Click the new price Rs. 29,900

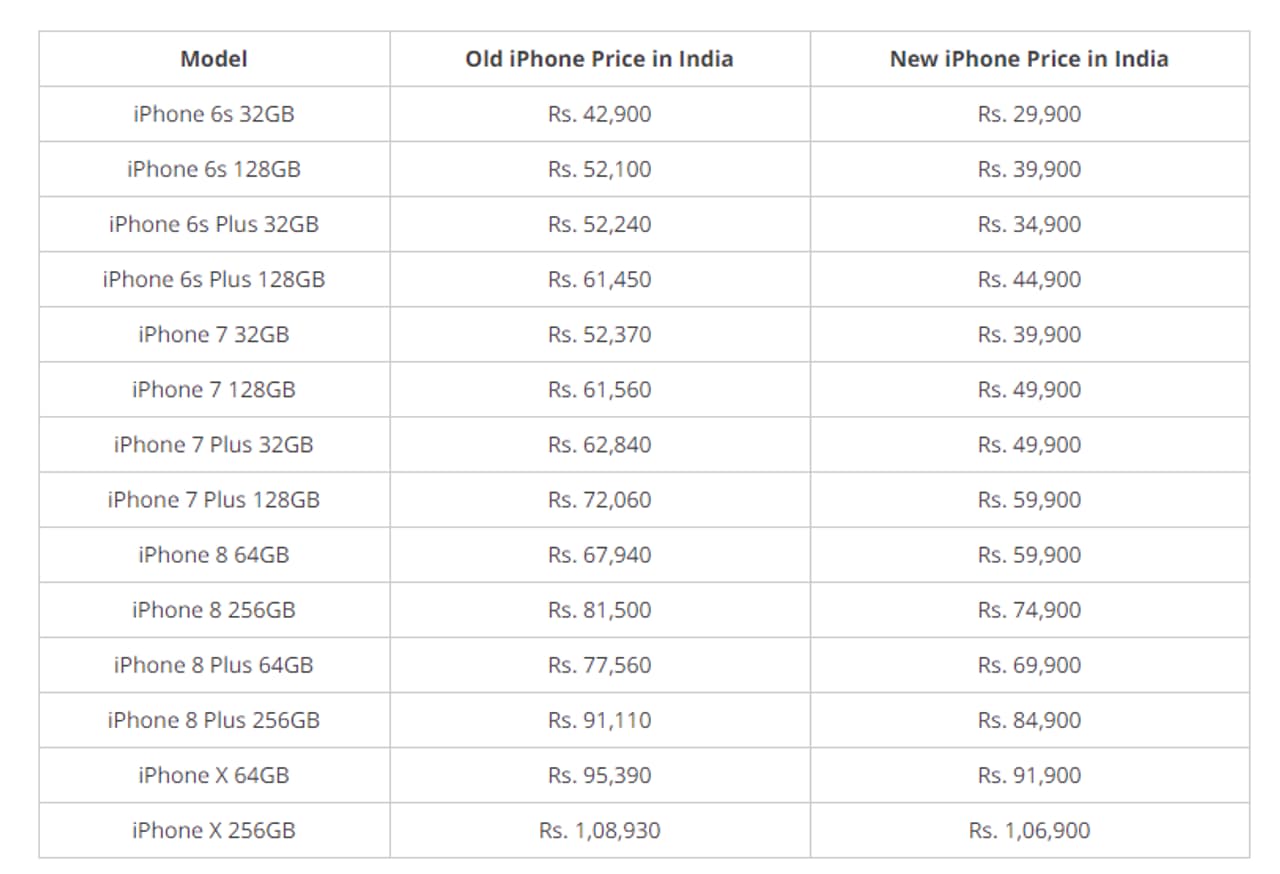pos(1029,114)
